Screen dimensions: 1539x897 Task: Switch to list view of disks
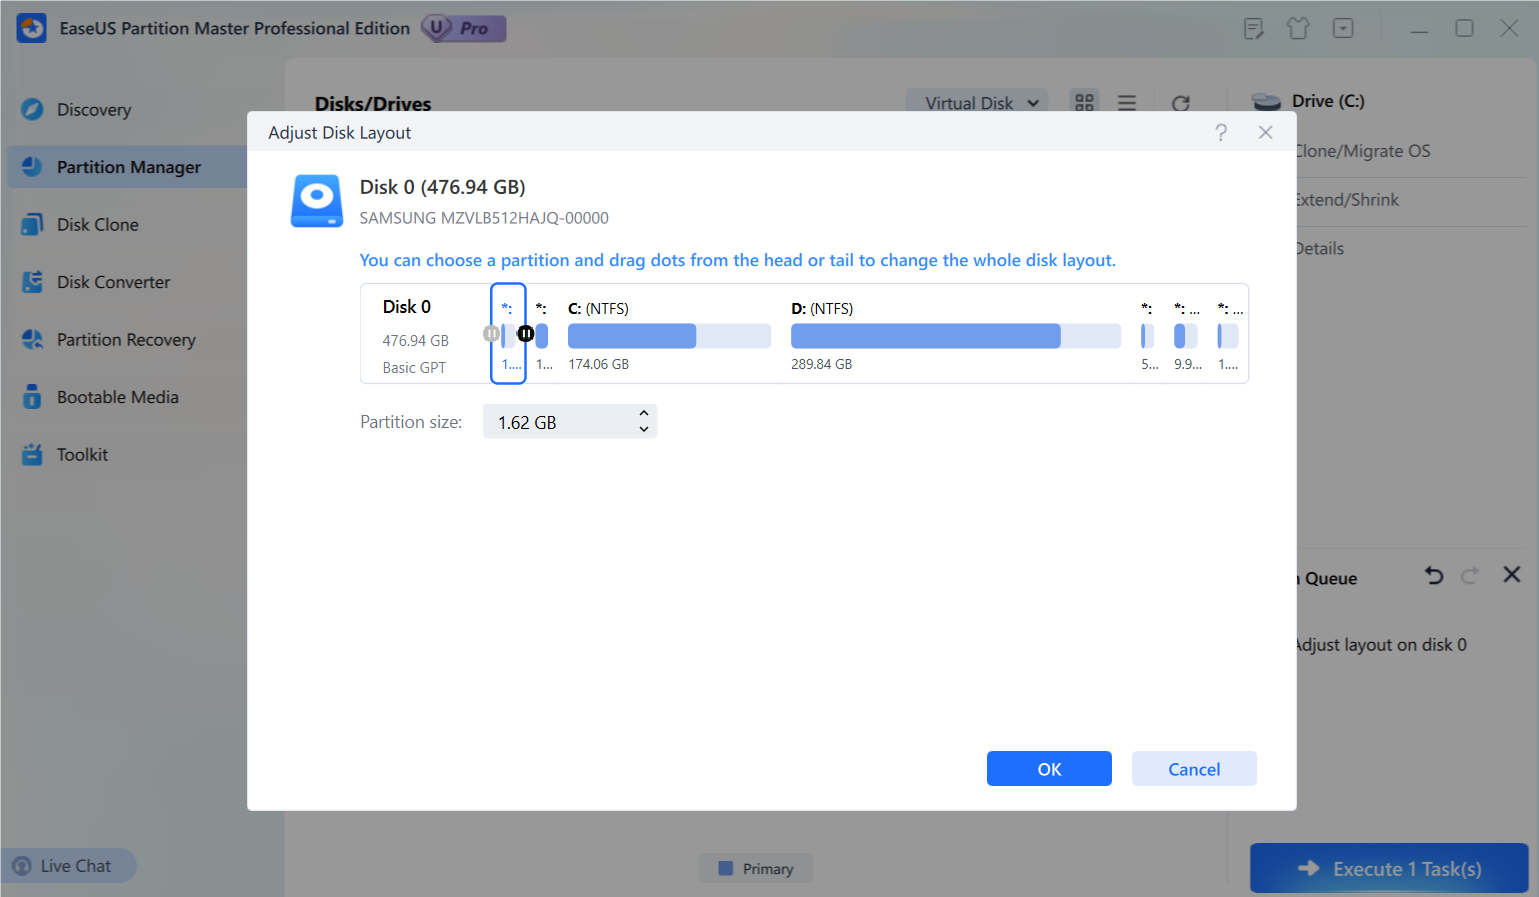click(x=1127, y=103)
